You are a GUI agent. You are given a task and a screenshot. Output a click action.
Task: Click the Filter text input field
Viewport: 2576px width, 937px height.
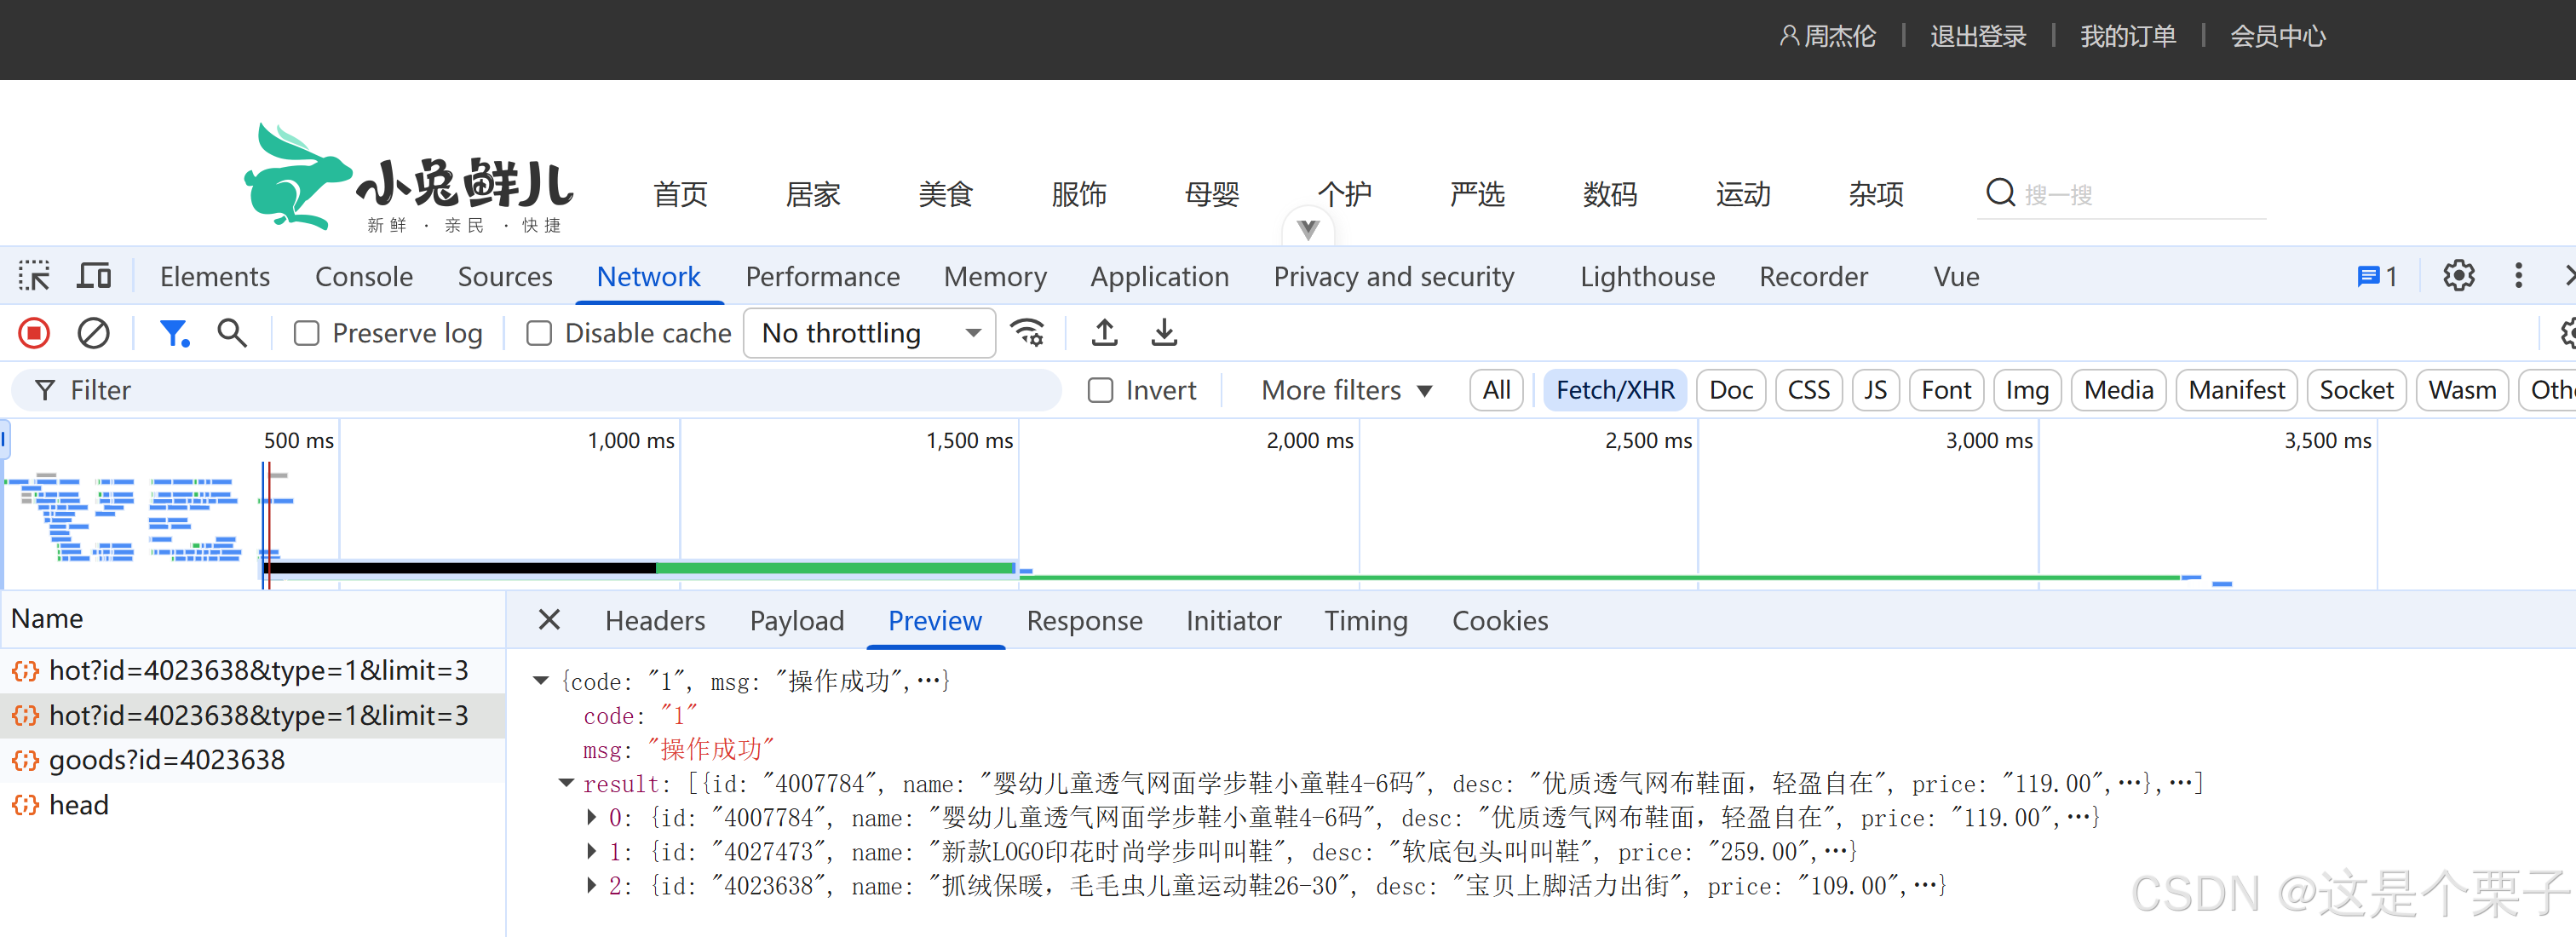pyautogui.click(x=540, y=390)
